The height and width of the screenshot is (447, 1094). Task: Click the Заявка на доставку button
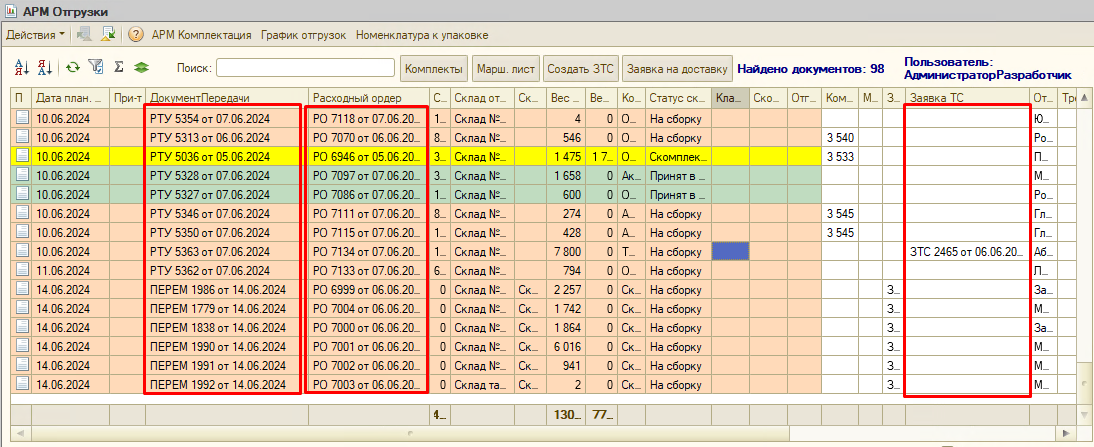coord(677,68)
